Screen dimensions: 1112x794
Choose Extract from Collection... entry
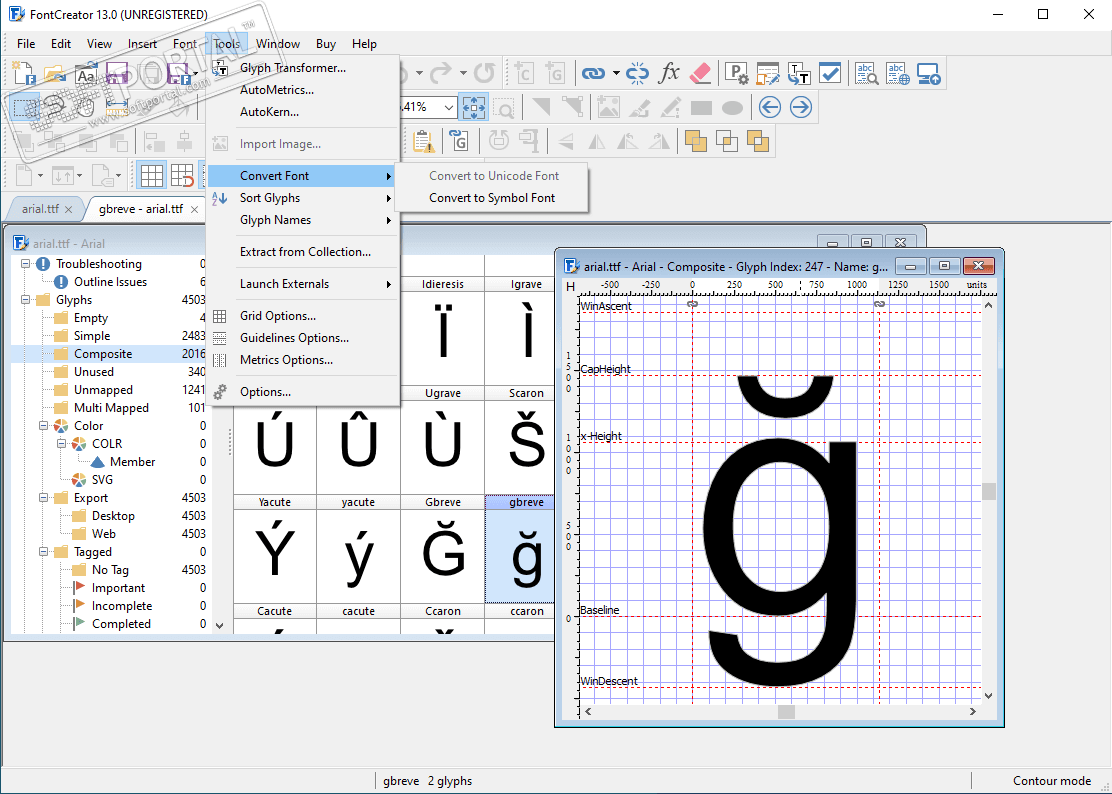304,252
